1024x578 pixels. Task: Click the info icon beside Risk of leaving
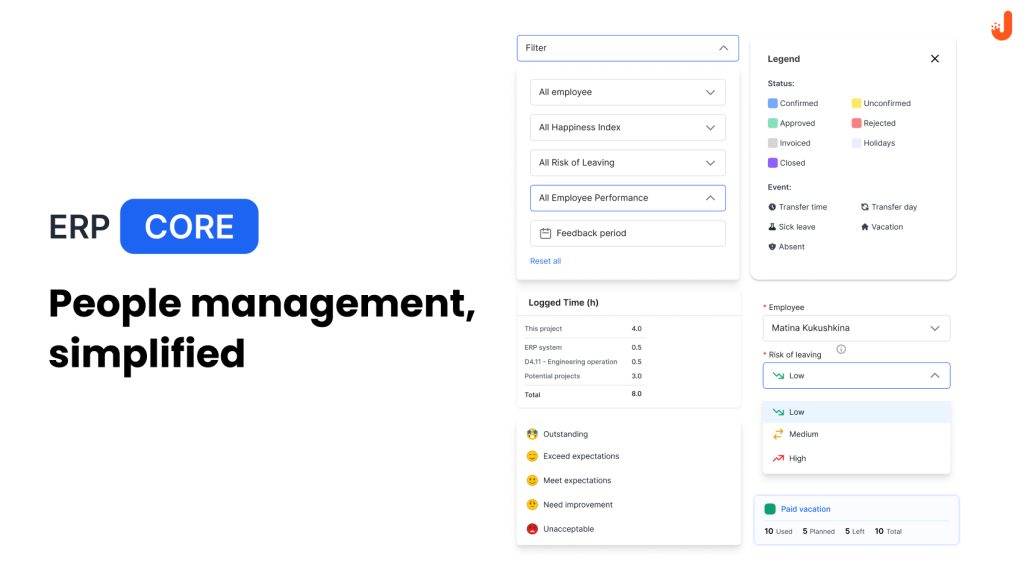(841, 349)
